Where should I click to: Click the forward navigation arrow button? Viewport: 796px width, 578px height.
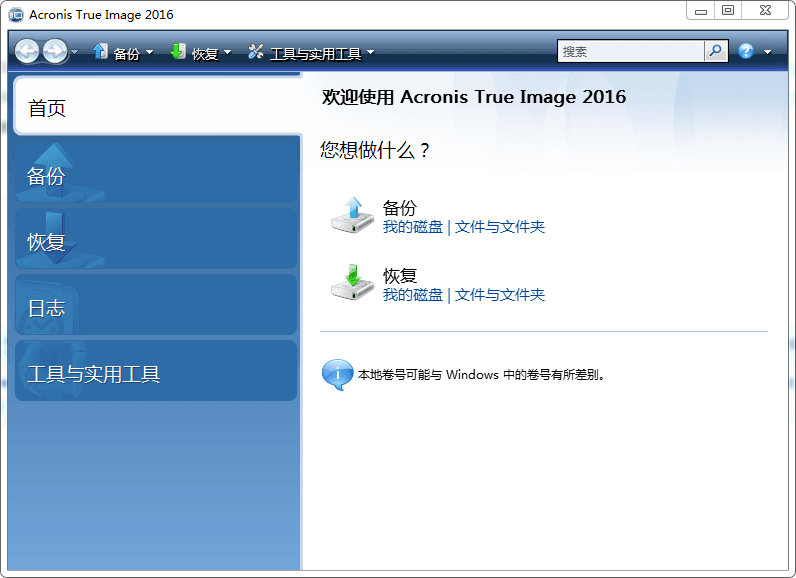click(54, 51)
